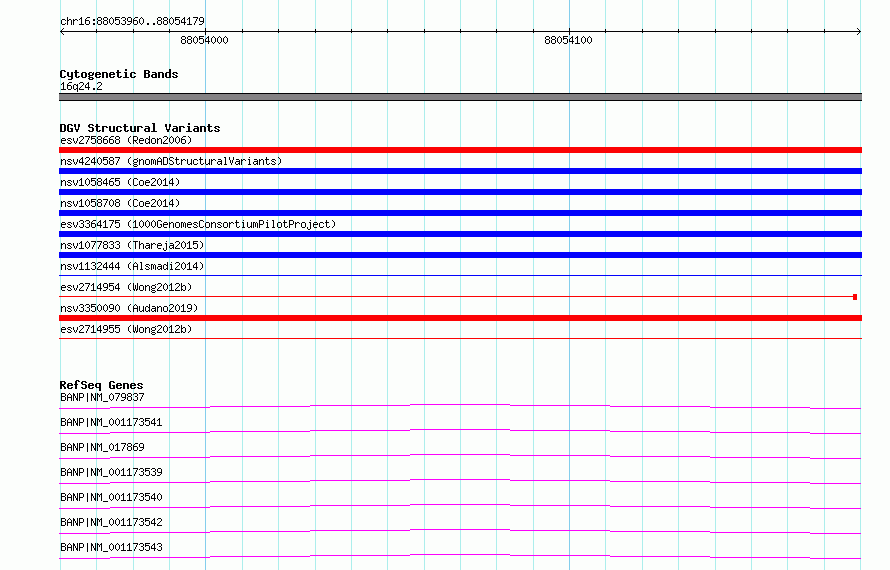890x570 pixels.
Task: Click the thin red line under esv2714955
Action: [x=460, y=339]
